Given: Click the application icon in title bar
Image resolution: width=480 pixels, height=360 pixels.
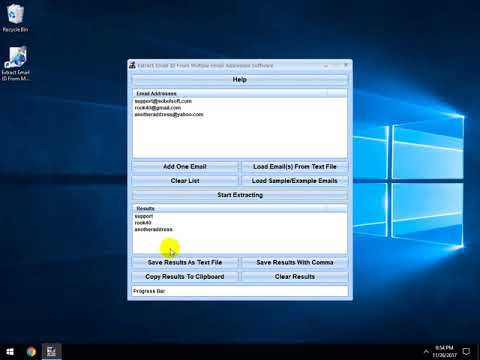Looking at the screenshot, I should pyautogui.click(x=132, y=65).
